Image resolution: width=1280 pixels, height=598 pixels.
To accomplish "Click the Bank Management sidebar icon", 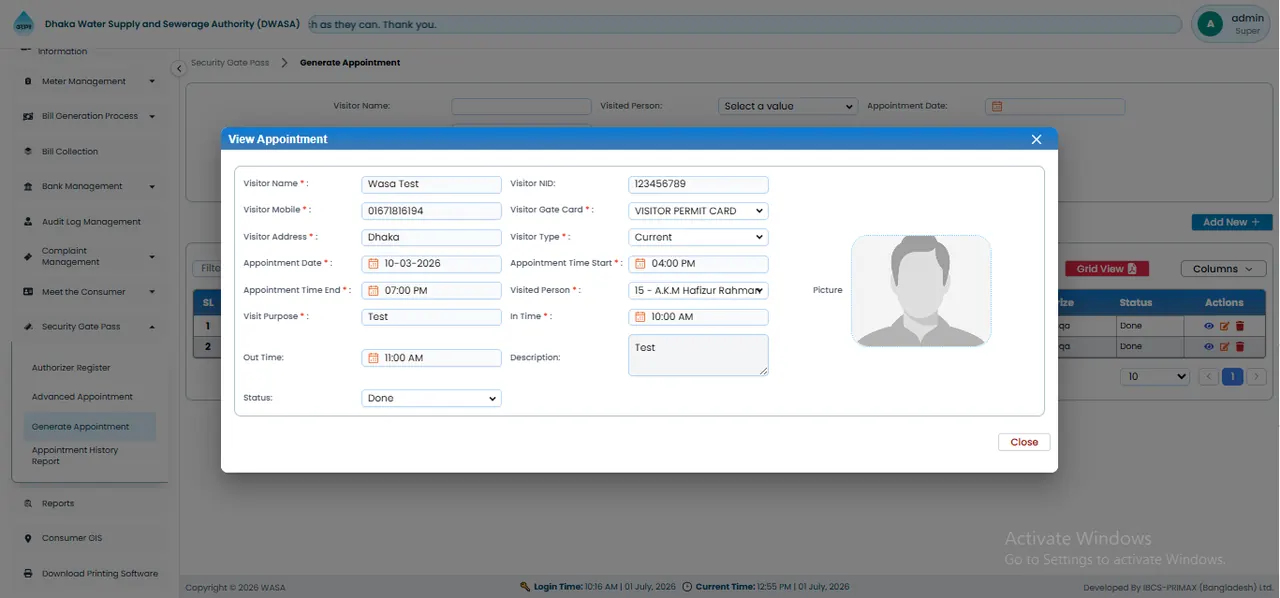I will pyautogui.click(x=29, y=187).
